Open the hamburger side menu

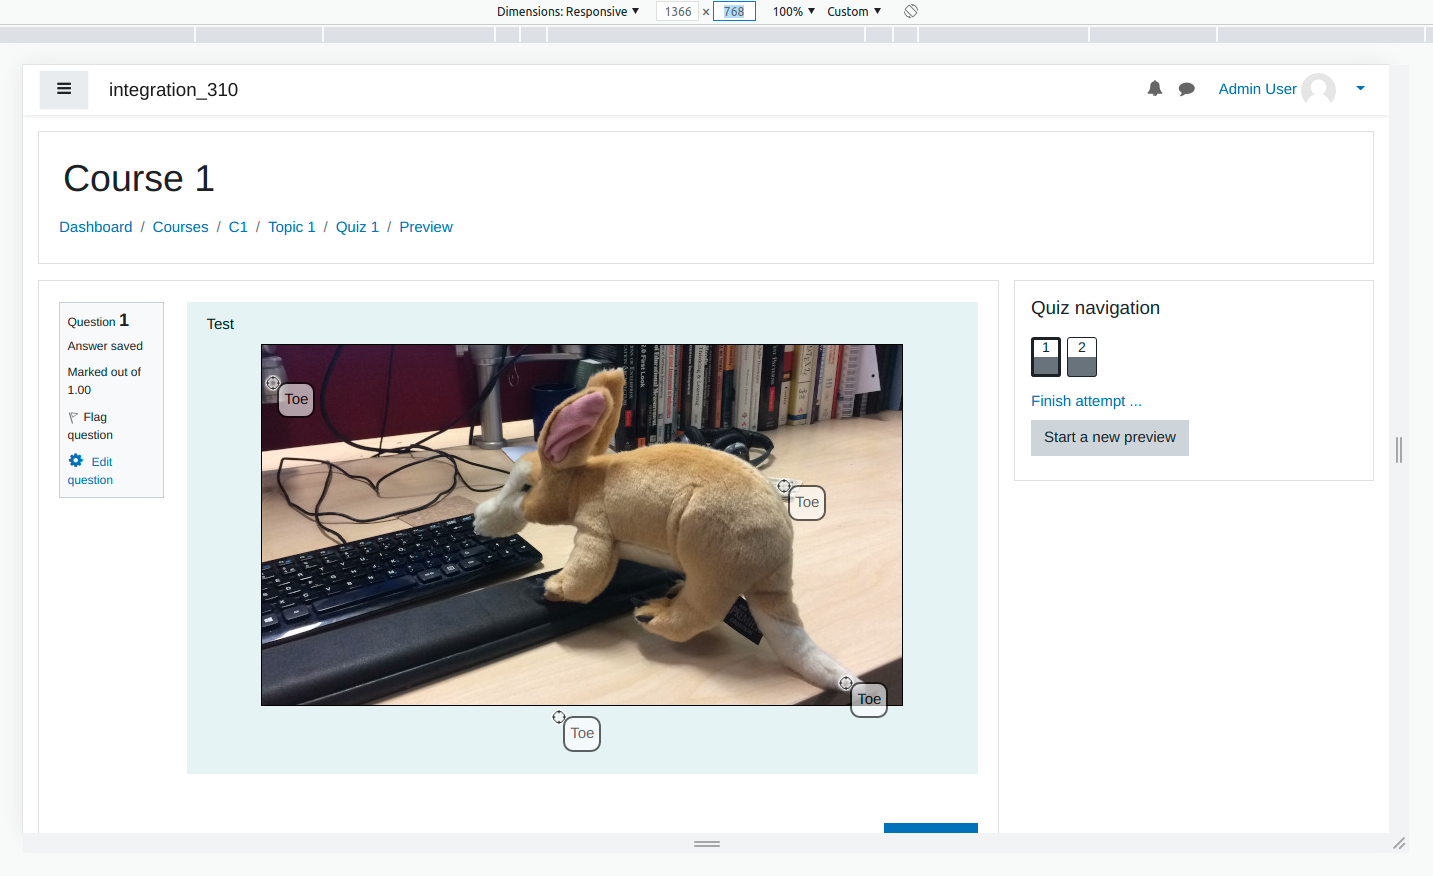click(64, 89)
